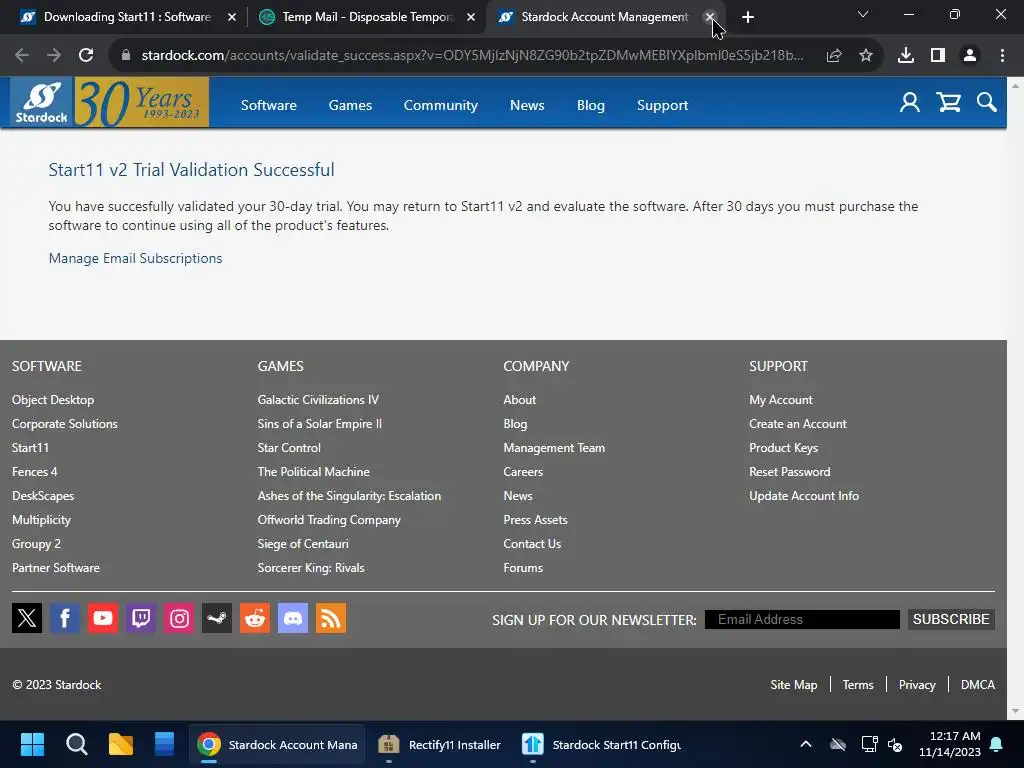Share this page via the share icon
This screenshot has height=768, width=1024.
click(x=834, y=56)
